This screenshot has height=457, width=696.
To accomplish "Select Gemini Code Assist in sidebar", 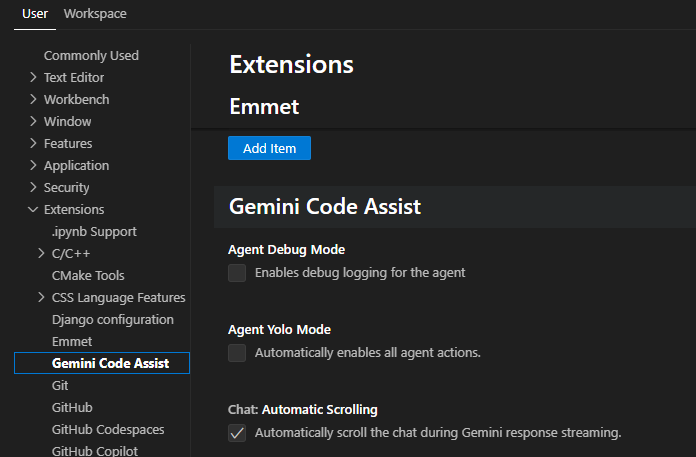I will coord(102,363).
